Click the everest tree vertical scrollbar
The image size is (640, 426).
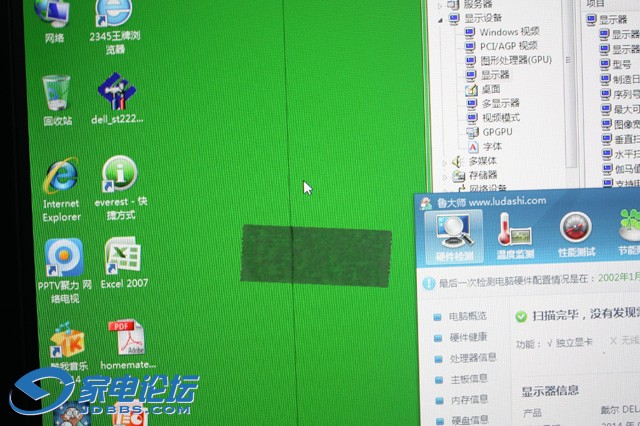570,84
